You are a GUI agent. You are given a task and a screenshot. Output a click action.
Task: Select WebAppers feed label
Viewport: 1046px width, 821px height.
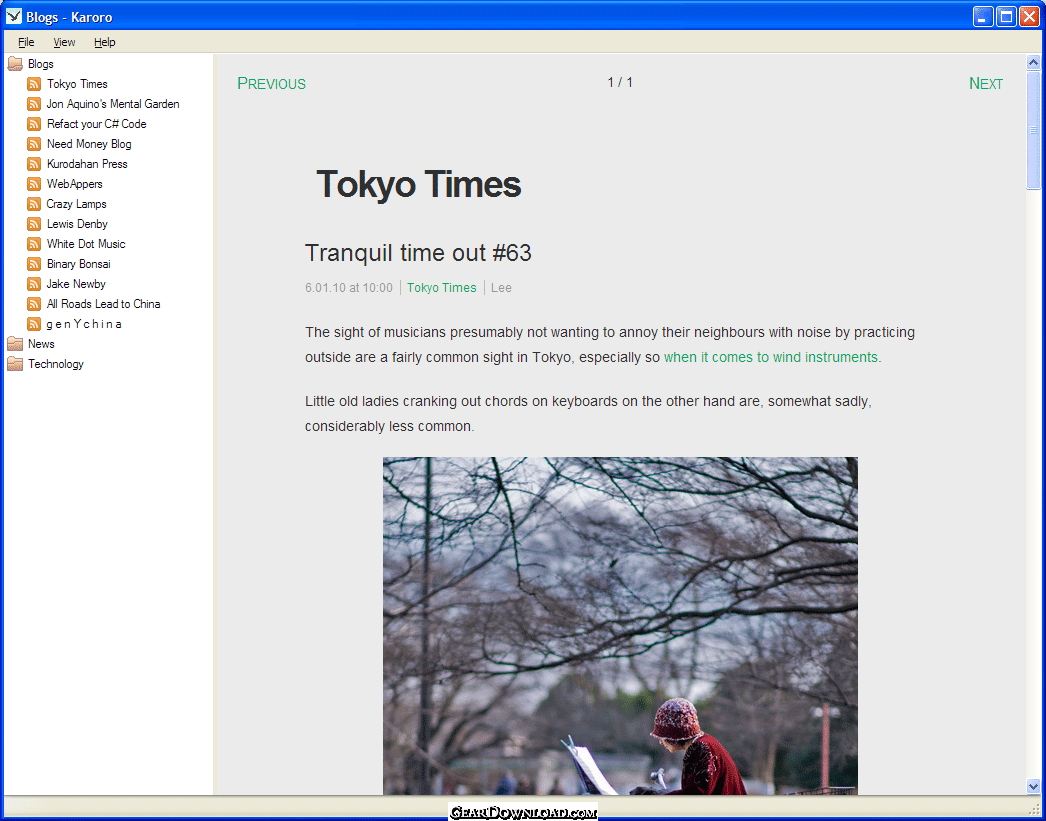75,184
